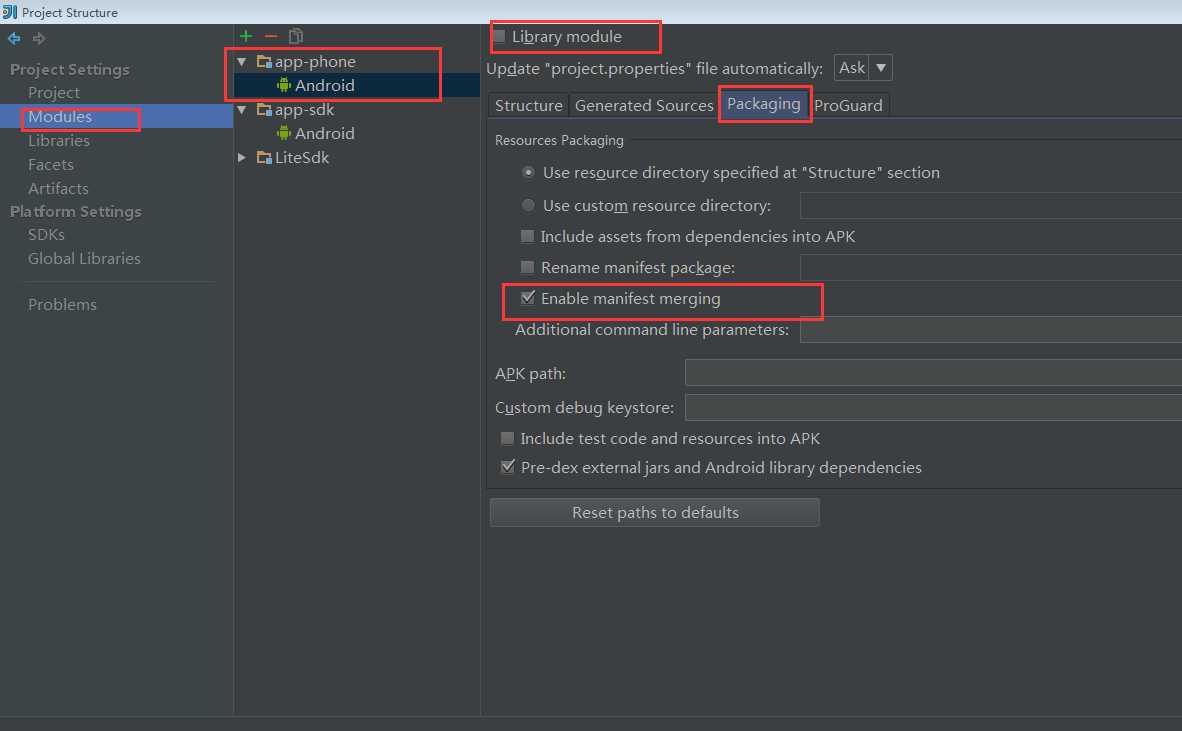Select Modules in the sidebar

[60, 117]
